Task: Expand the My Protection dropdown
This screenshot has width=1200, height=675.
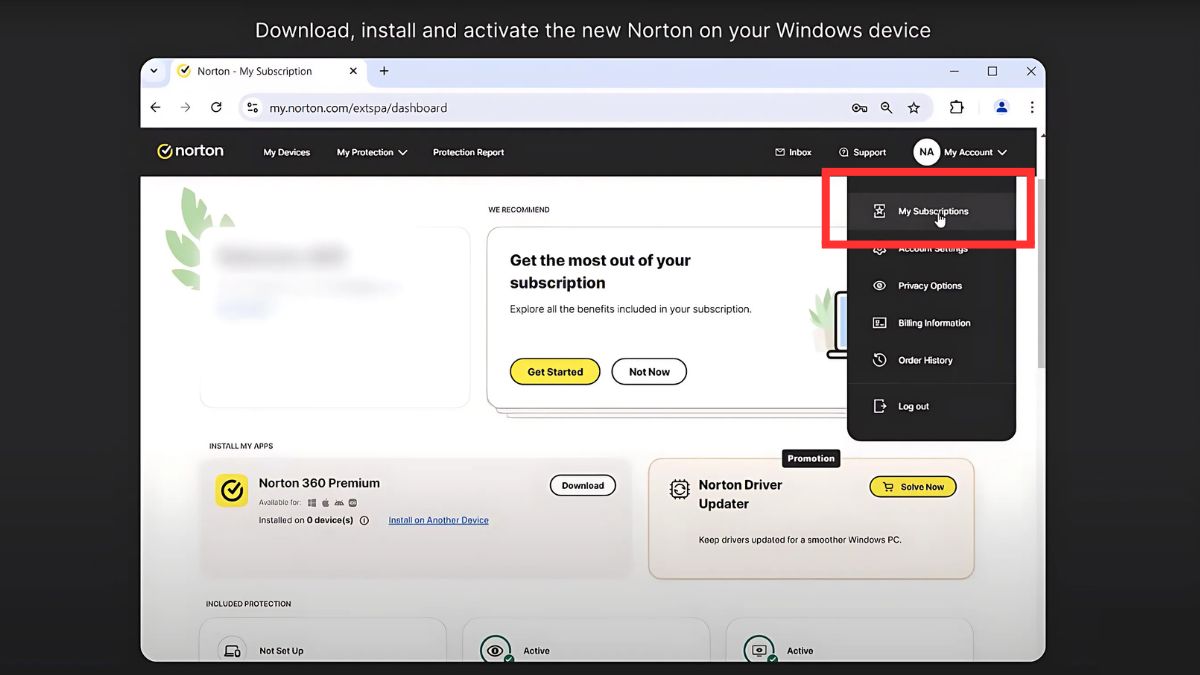Action: 372,152
